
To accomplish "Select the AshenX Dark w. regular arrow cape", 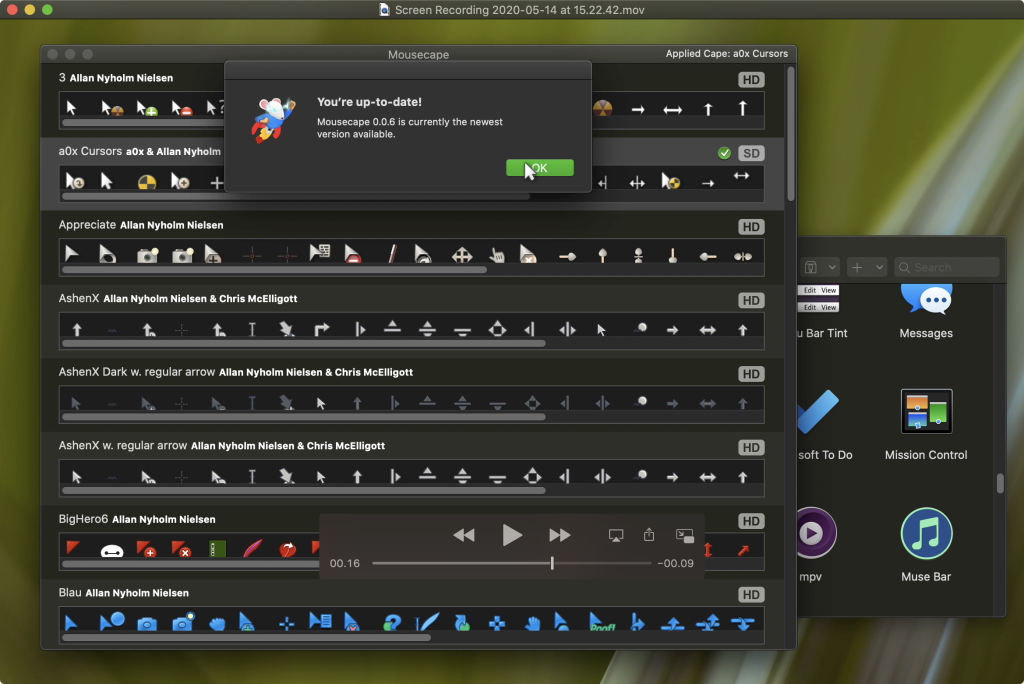I will tap(136, 372).
